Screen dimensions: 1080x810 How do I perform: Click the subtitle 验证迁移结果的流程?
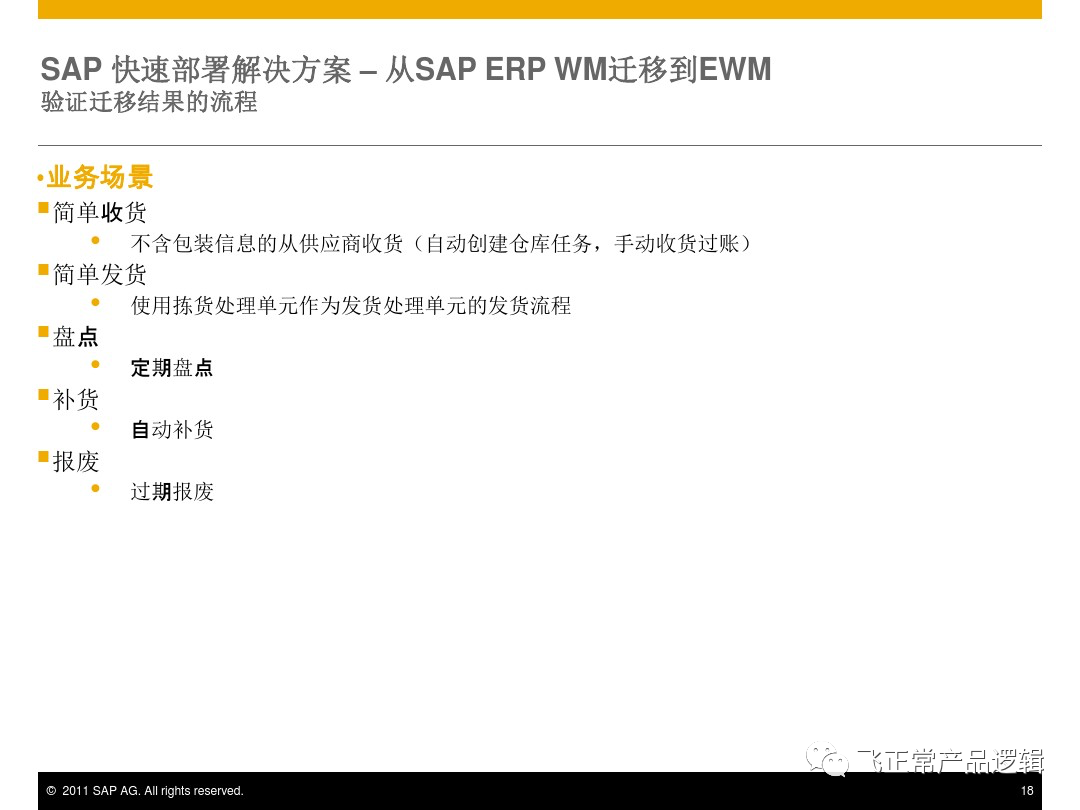148,103
